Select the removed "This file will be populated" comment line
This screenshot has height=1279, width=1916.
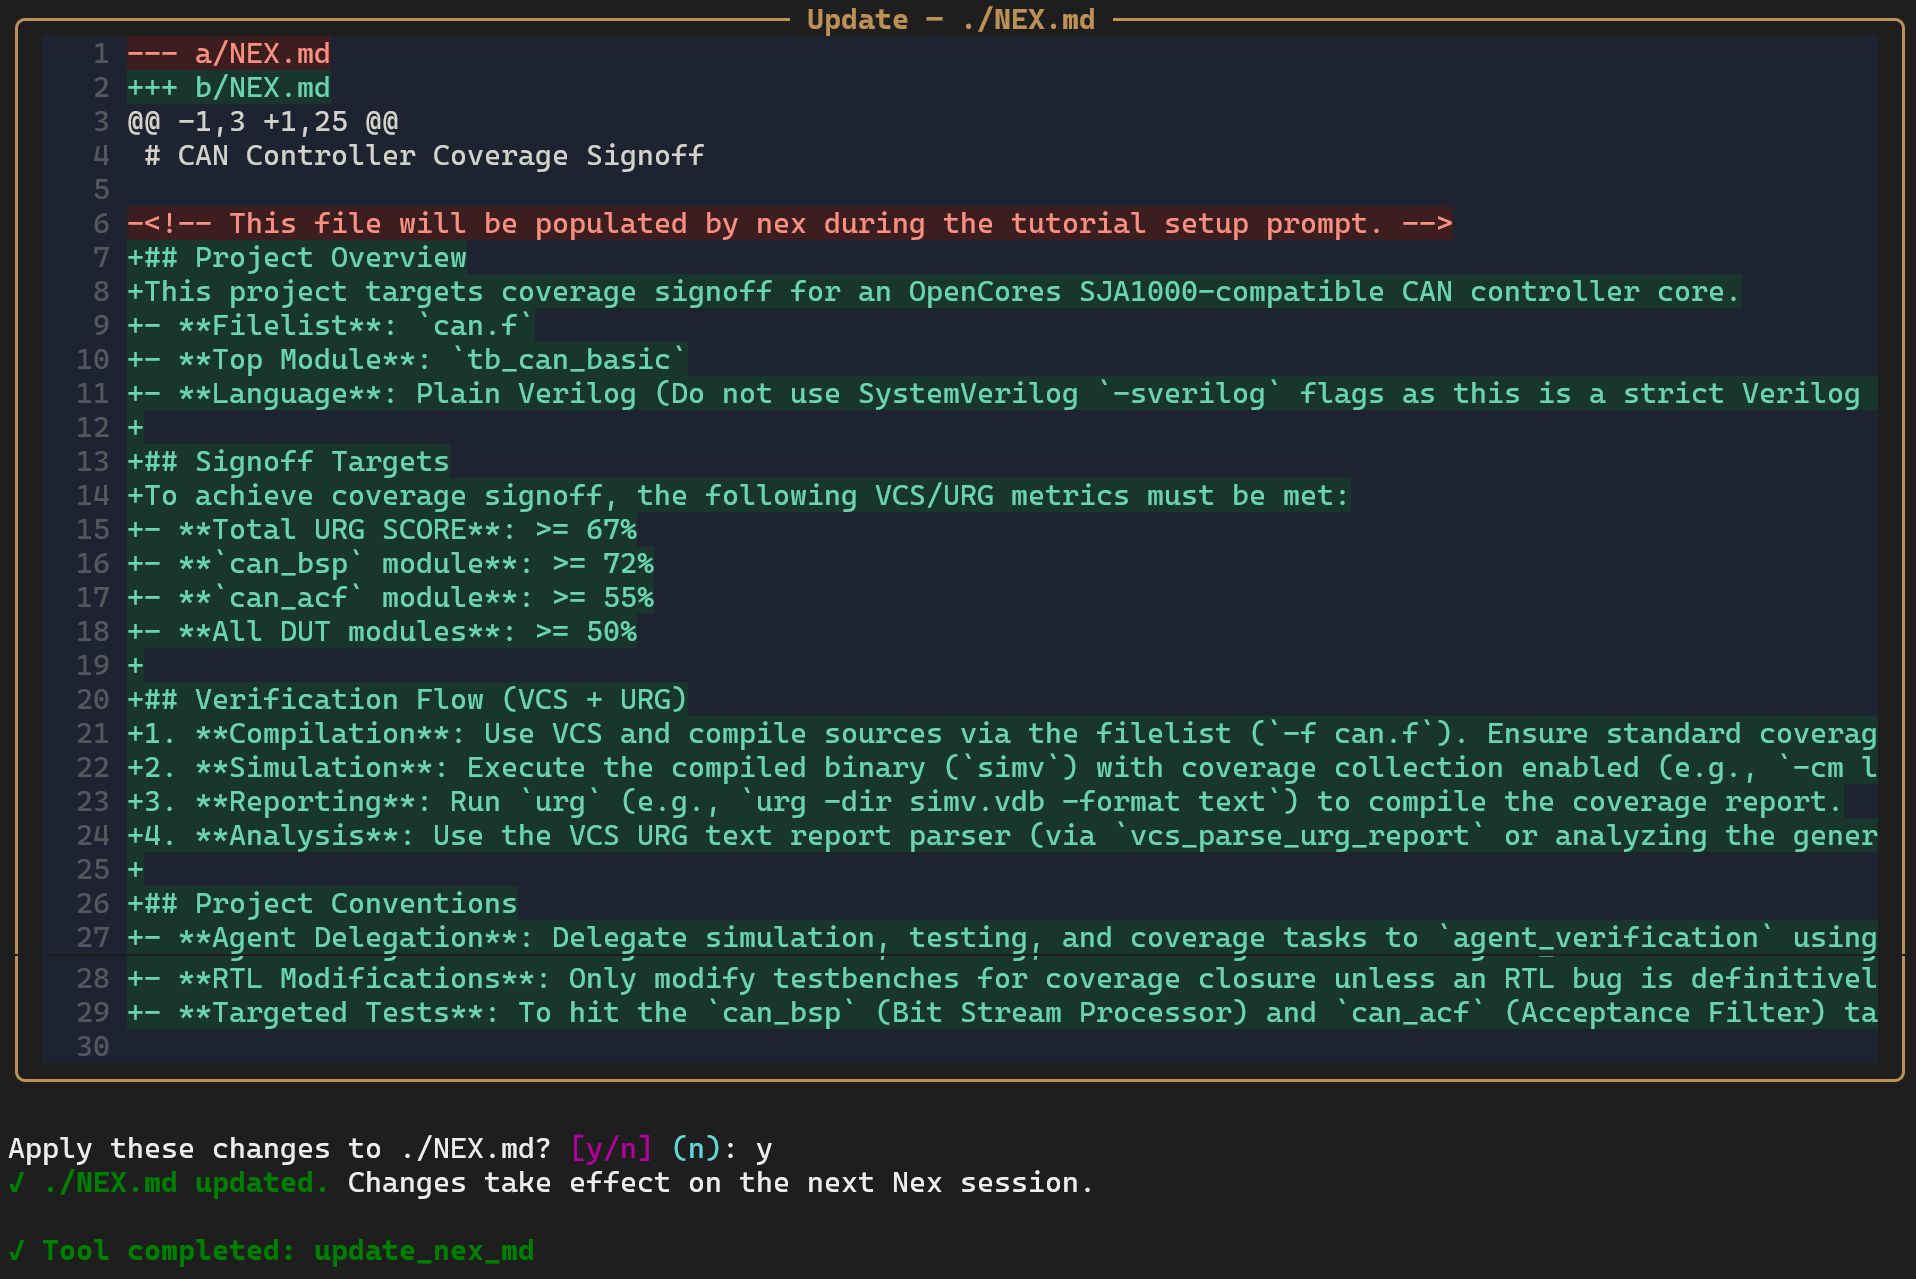pos(790,224)
